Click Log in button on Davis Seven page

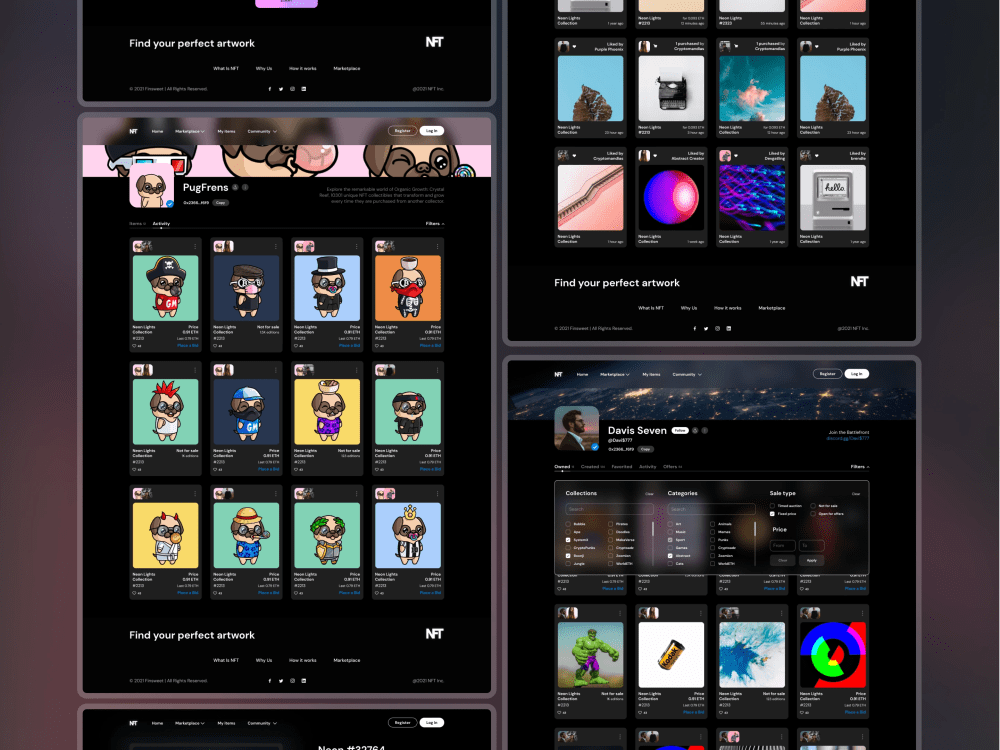point(857,374)
